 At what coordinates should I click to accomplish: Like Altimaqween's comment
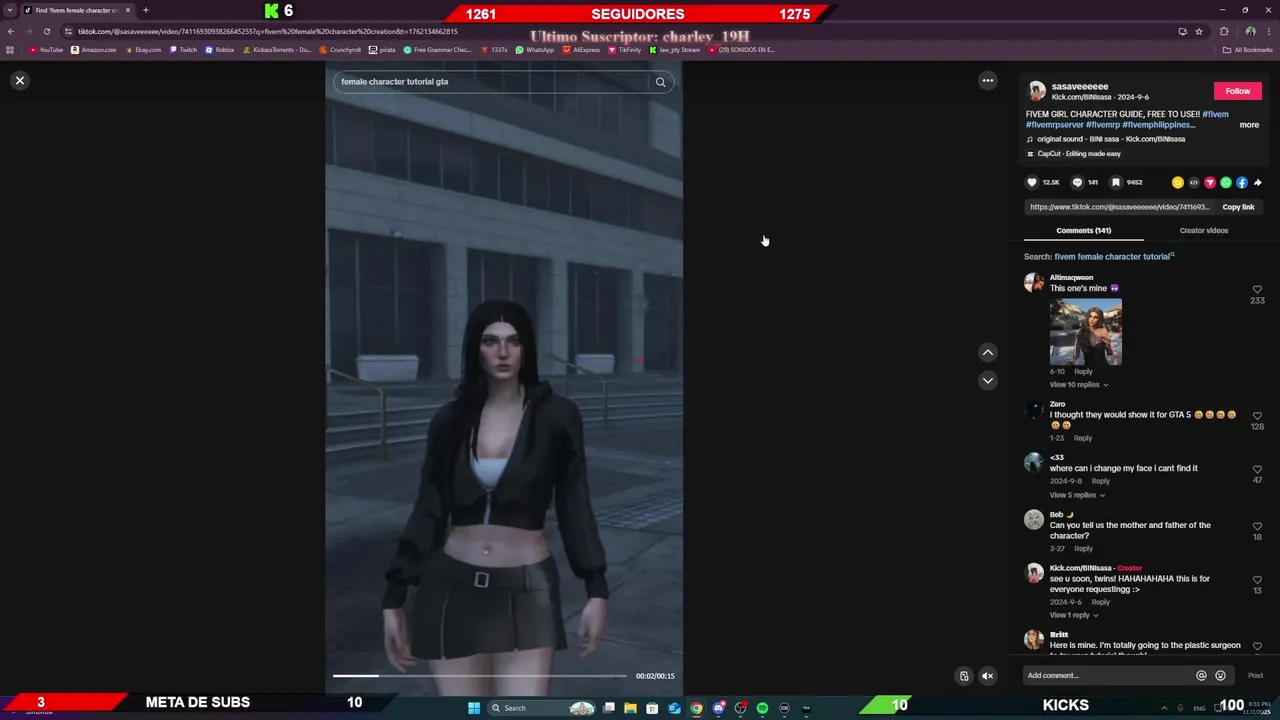(1257, 289)
